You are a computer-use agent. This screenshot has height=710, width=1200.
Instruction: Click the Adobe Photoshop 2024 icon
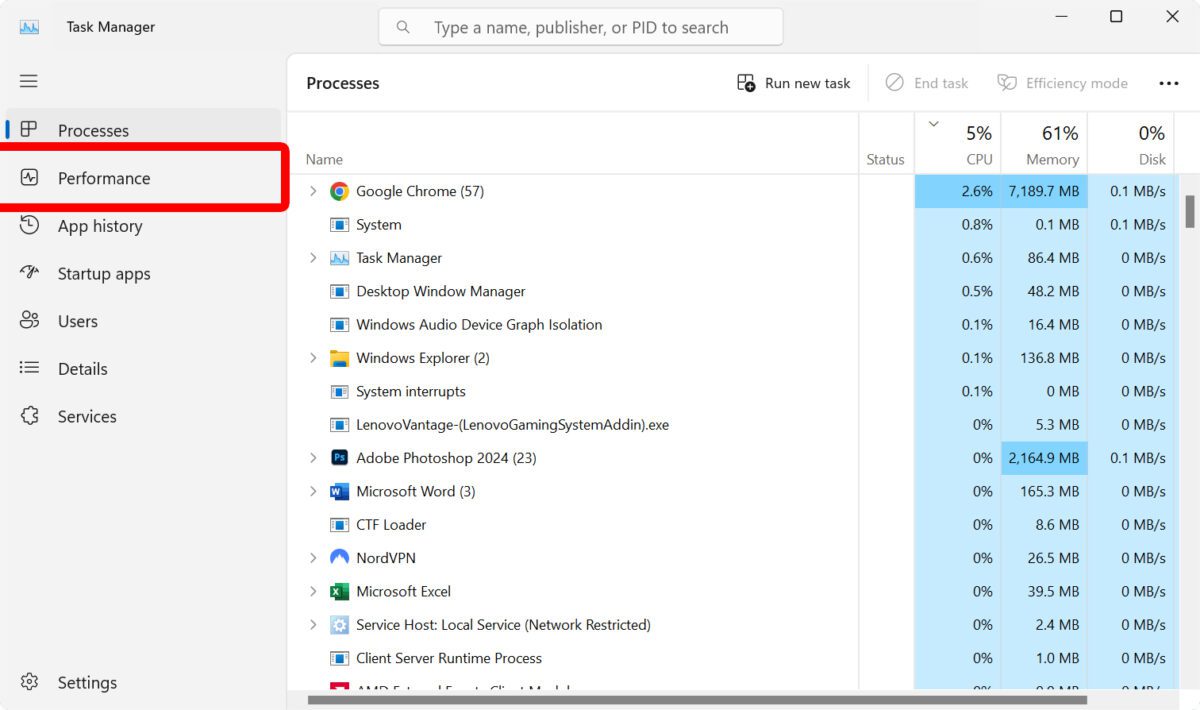click(x=339, y=458)
